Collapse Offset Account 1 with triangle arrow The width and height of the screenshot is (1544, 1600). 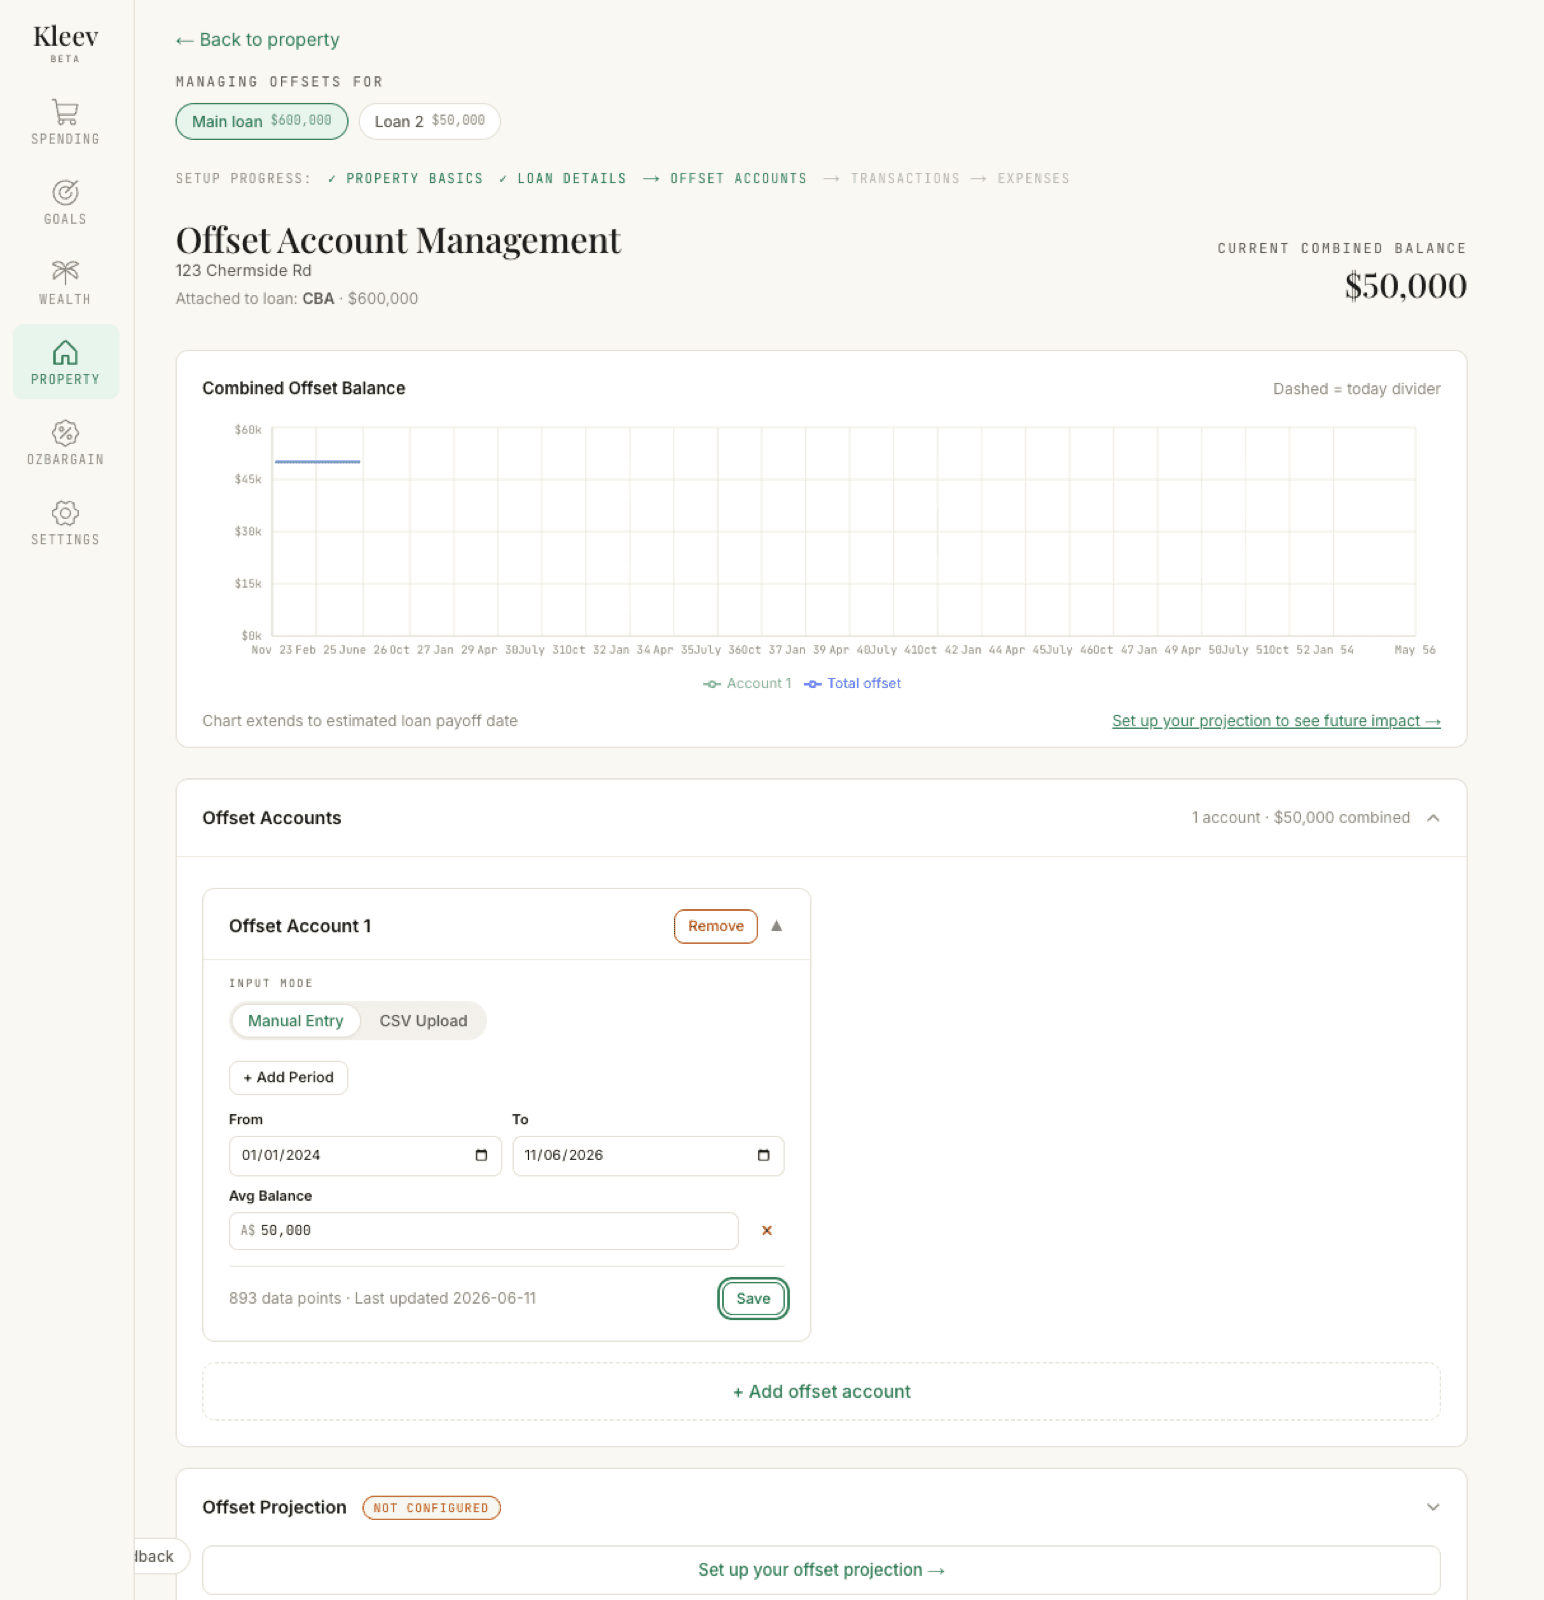click(776, 926)
